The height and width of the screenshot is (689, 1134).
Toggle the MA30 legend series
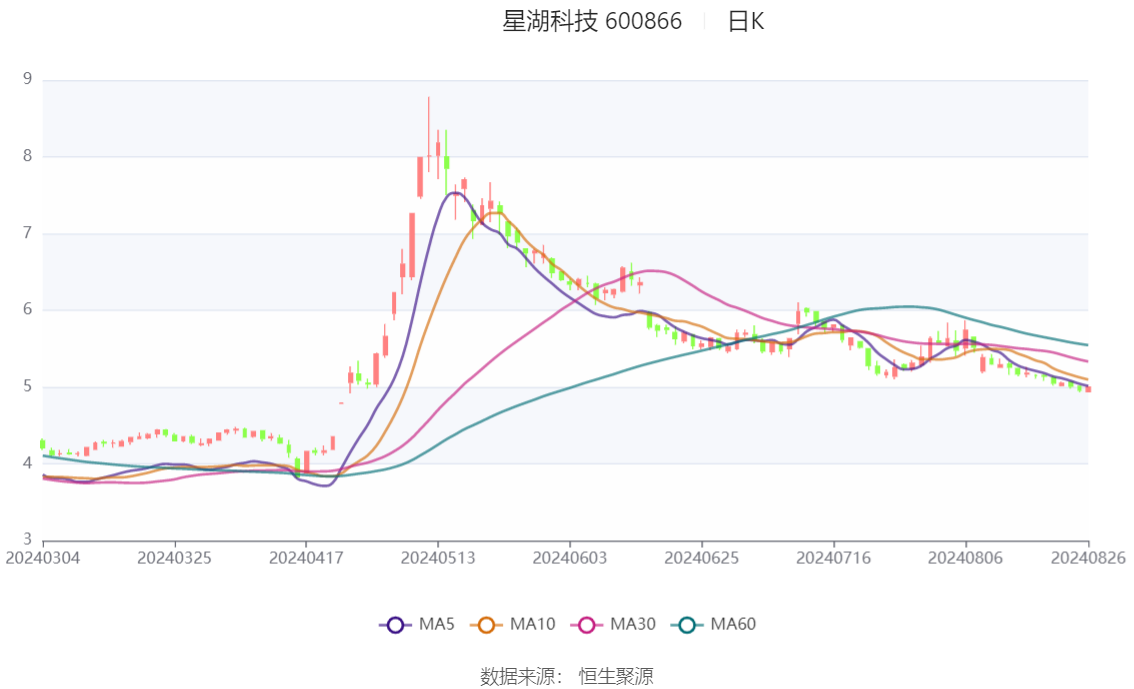click(613, 624)
